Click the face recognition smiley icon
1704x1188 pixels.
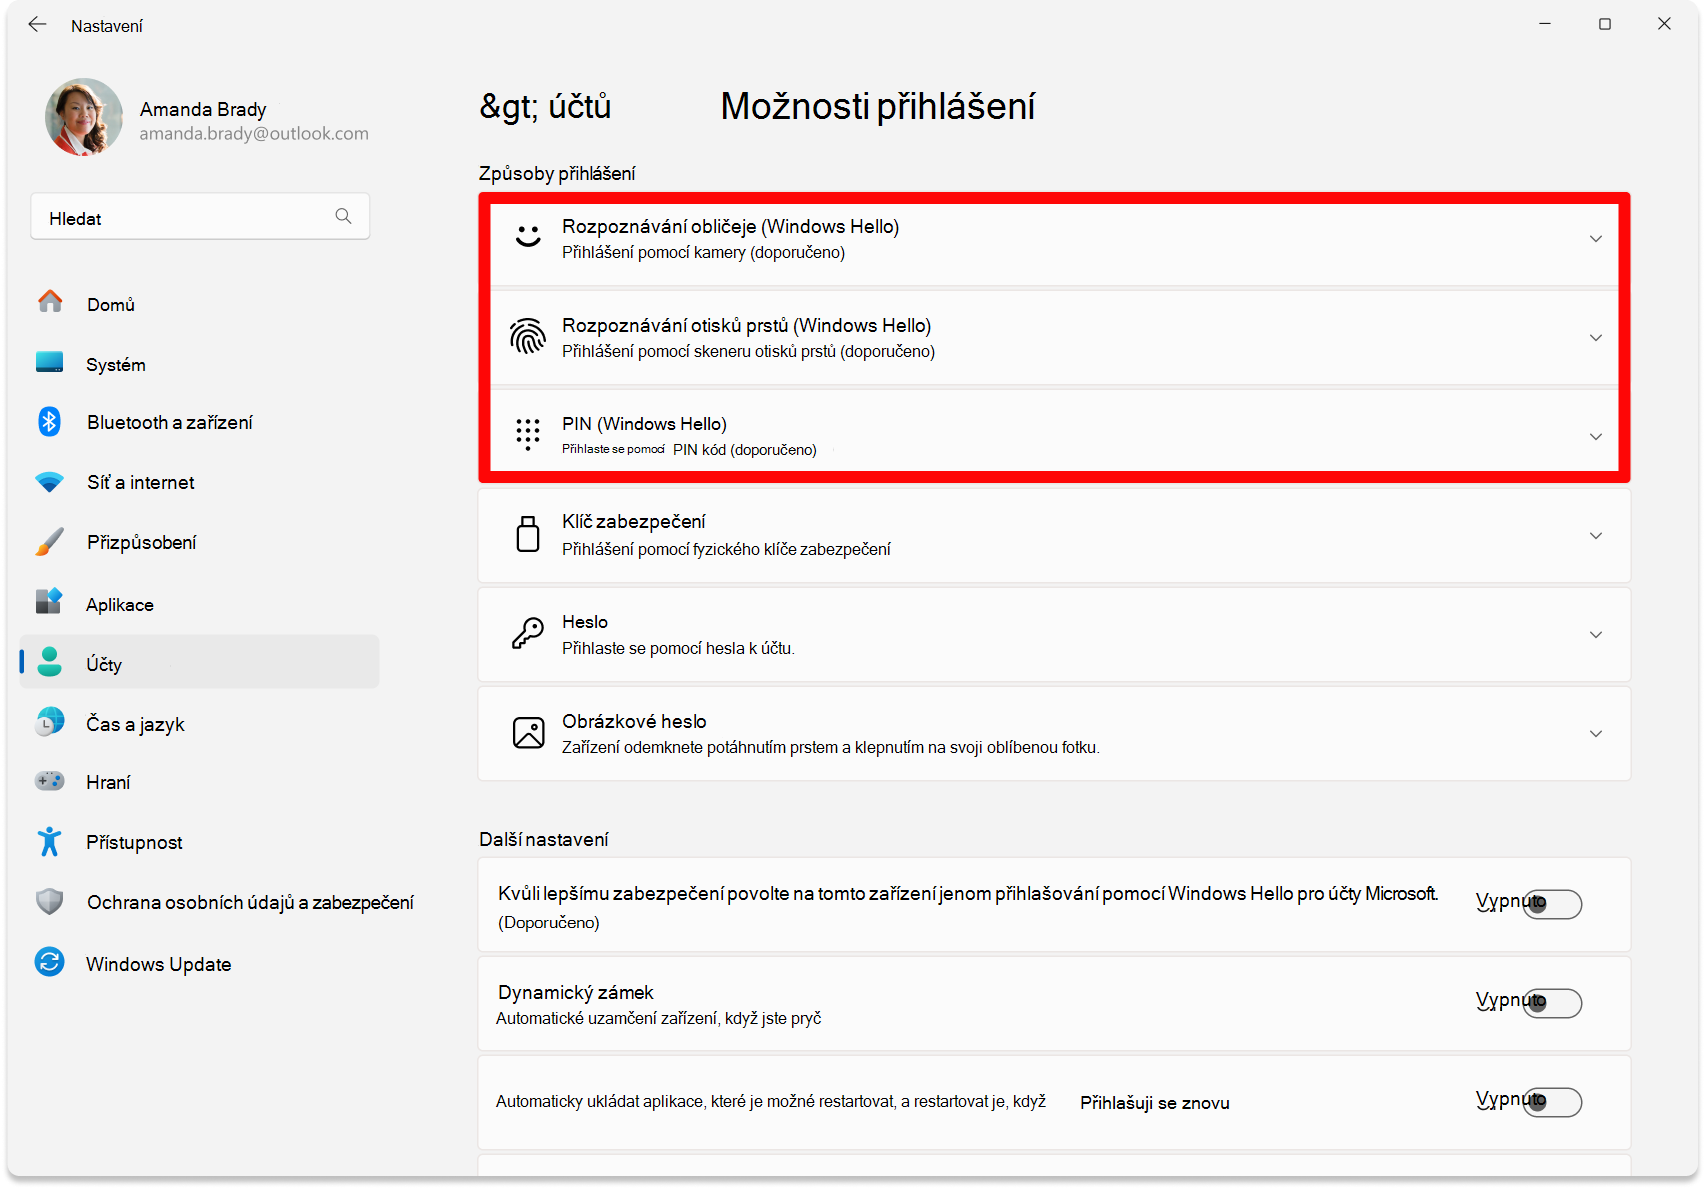tap(528, 237)
